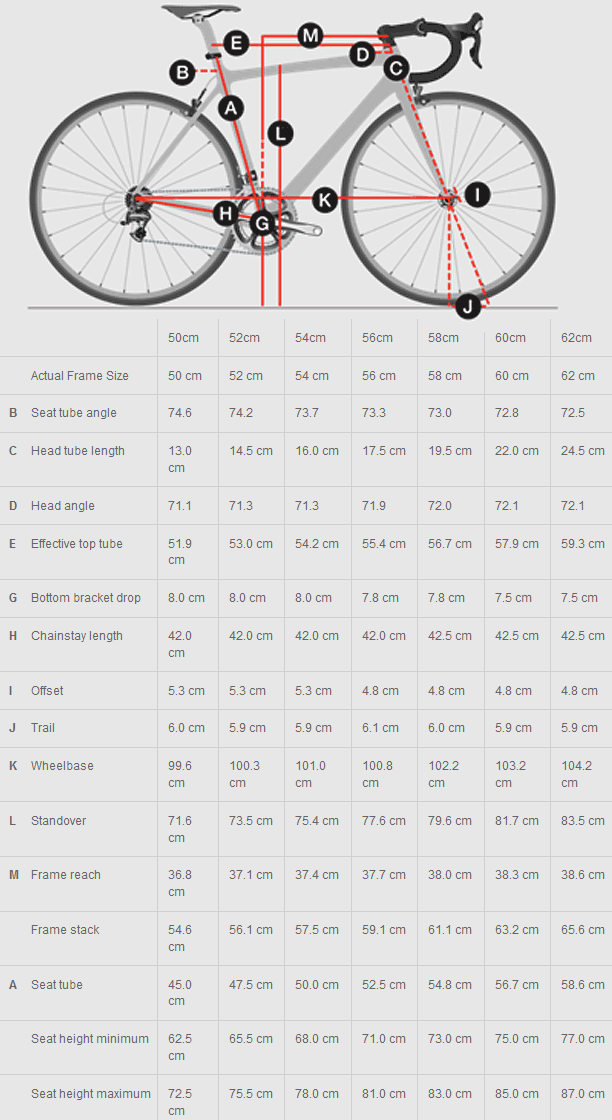Select the E marker near the seatpost
The width and height of the screenshot is (612, 1120).
coord(236,43)
